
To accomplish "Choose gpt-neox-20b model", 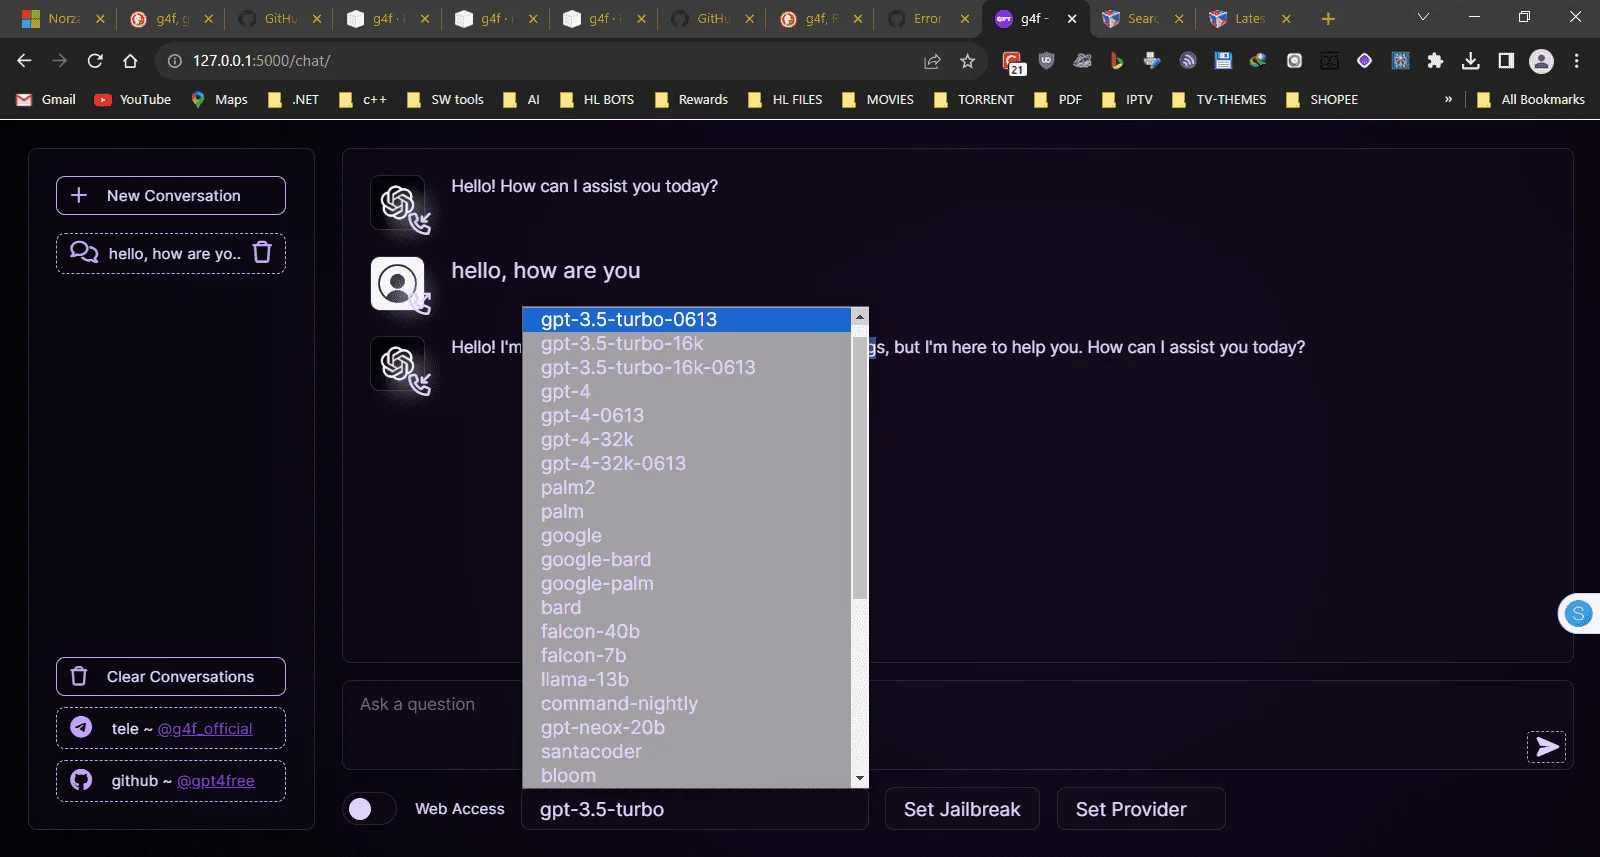I will coord(687,728).
